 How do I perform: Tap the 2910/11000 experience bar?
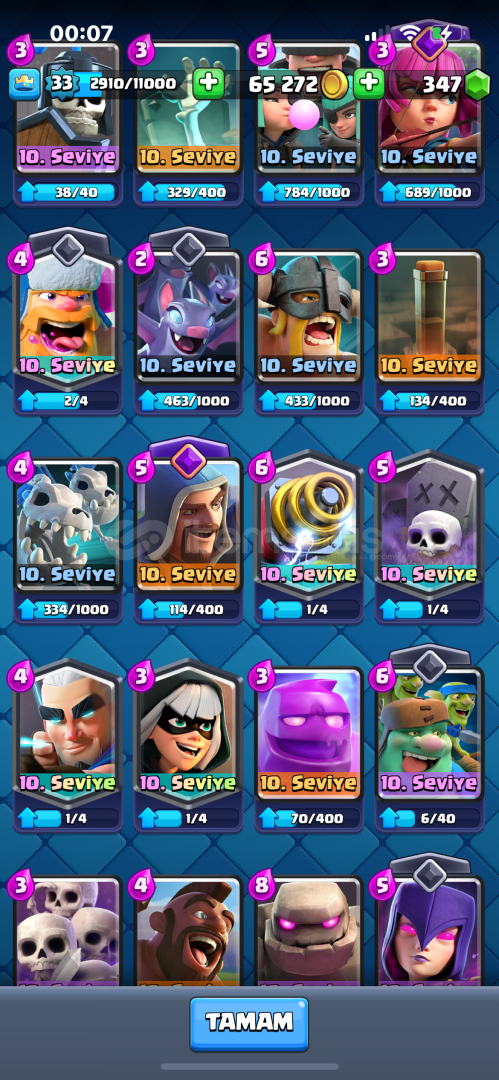pyautogui.click(x=131, y=84)
